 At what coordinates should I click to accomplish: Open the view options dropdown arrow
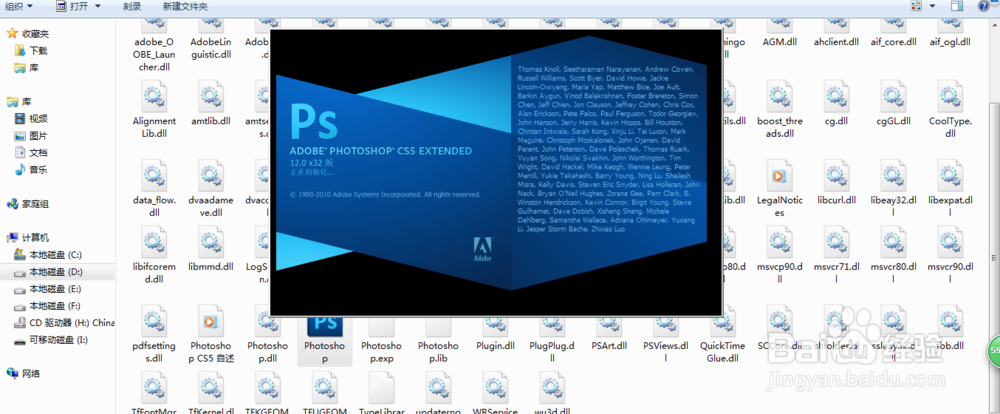click(x=932, y=6)
